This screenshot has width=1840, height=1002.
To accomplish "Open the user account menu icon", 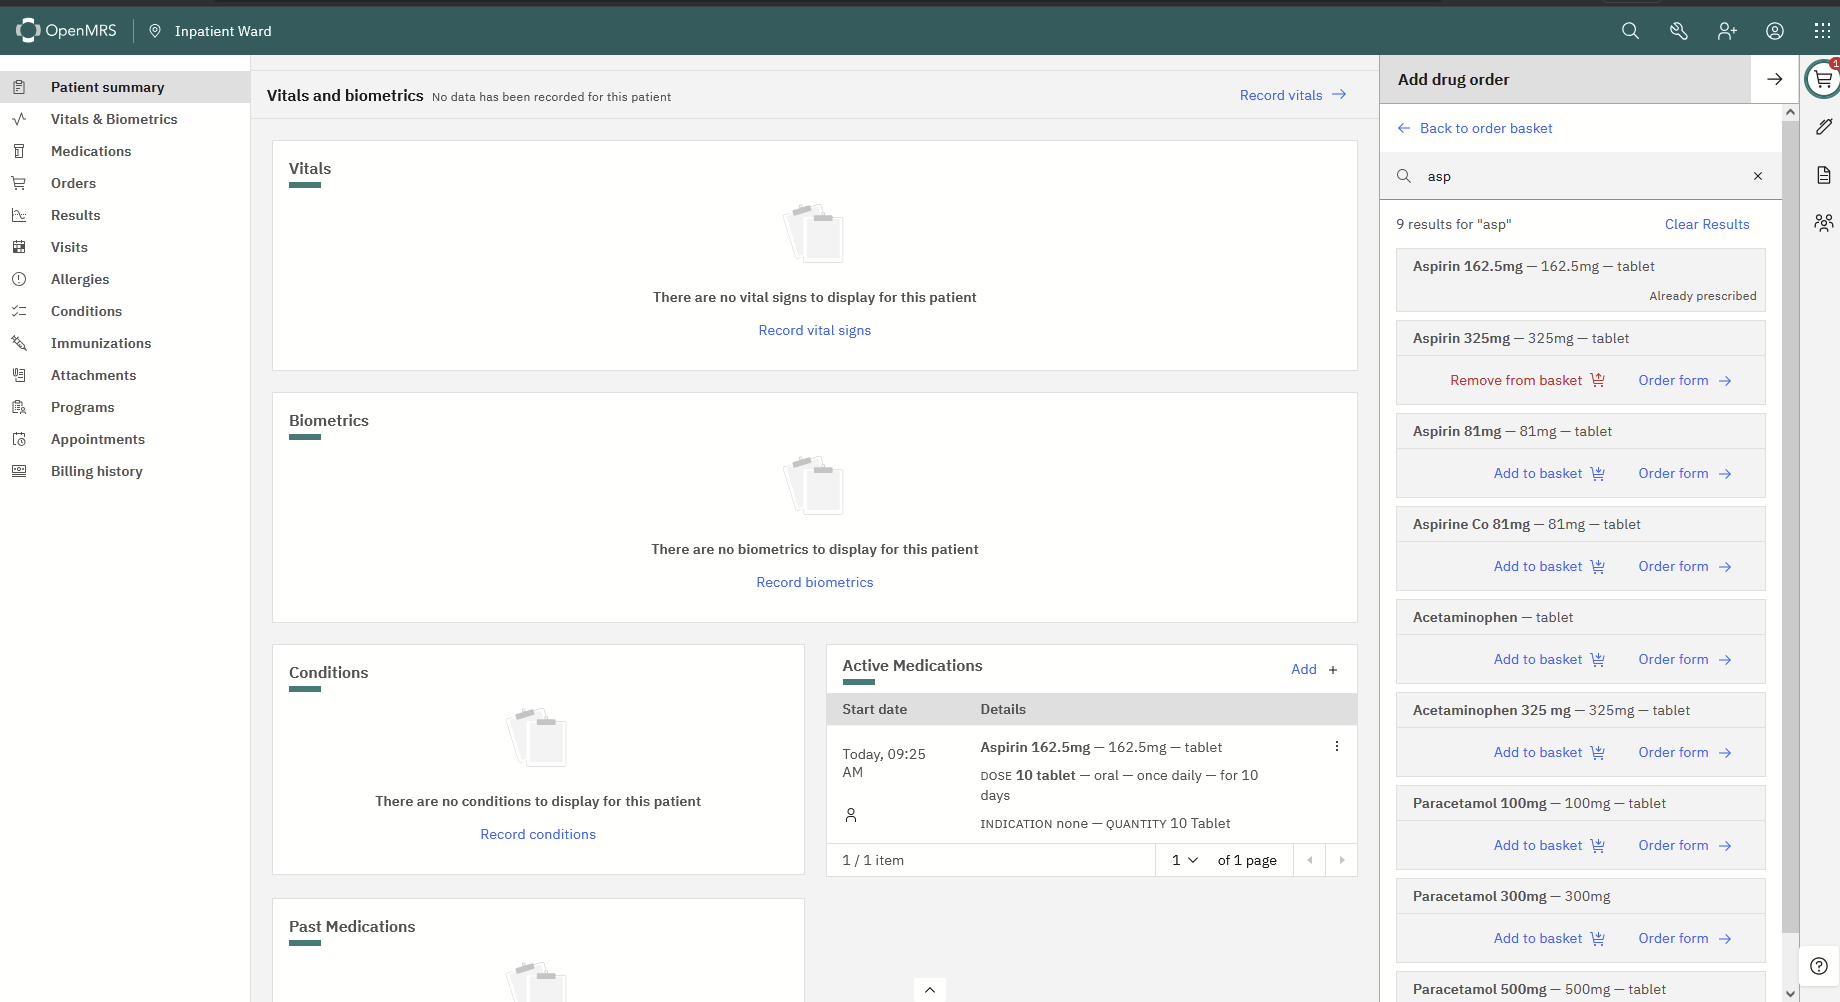I will (1775, 31).
